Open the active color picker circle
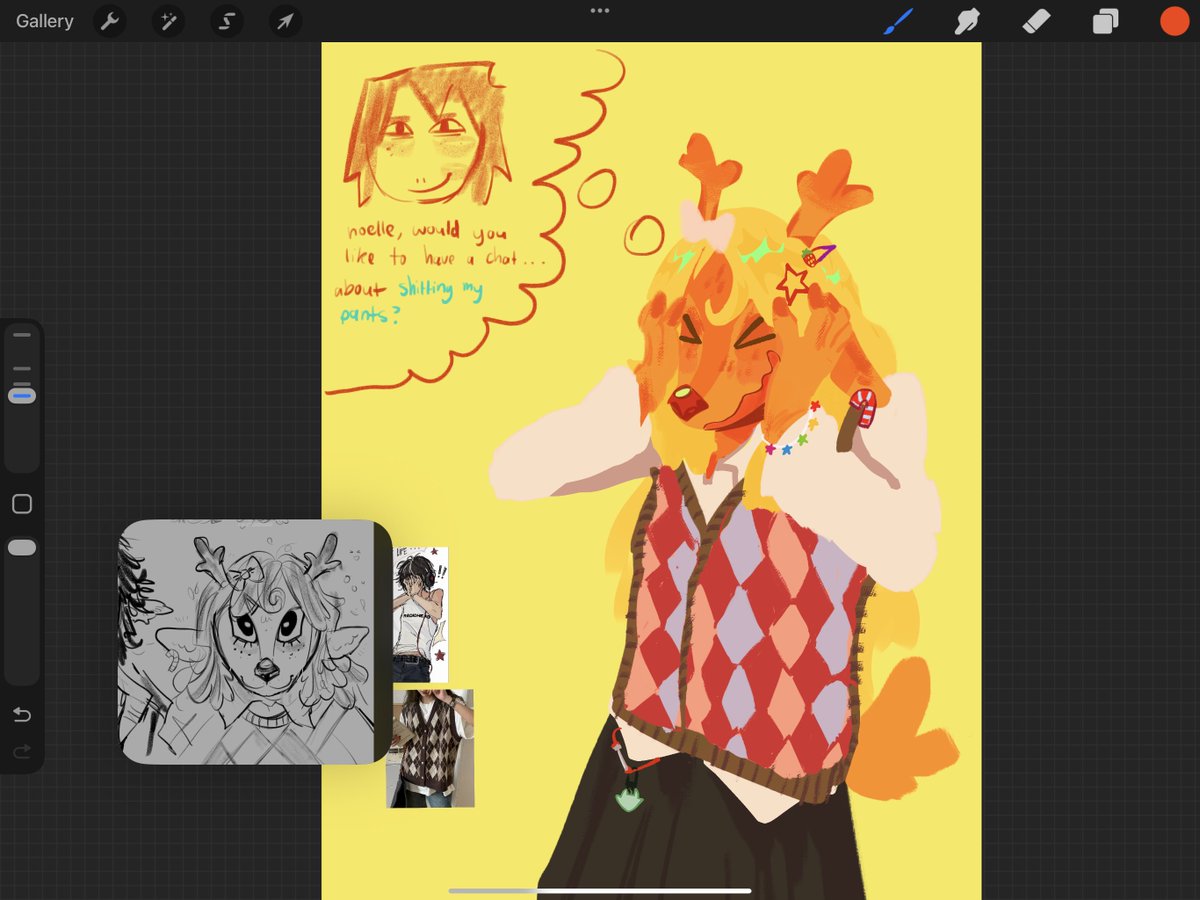Viewport: 1200px width, 900px height. click(x=1174, y=21)
